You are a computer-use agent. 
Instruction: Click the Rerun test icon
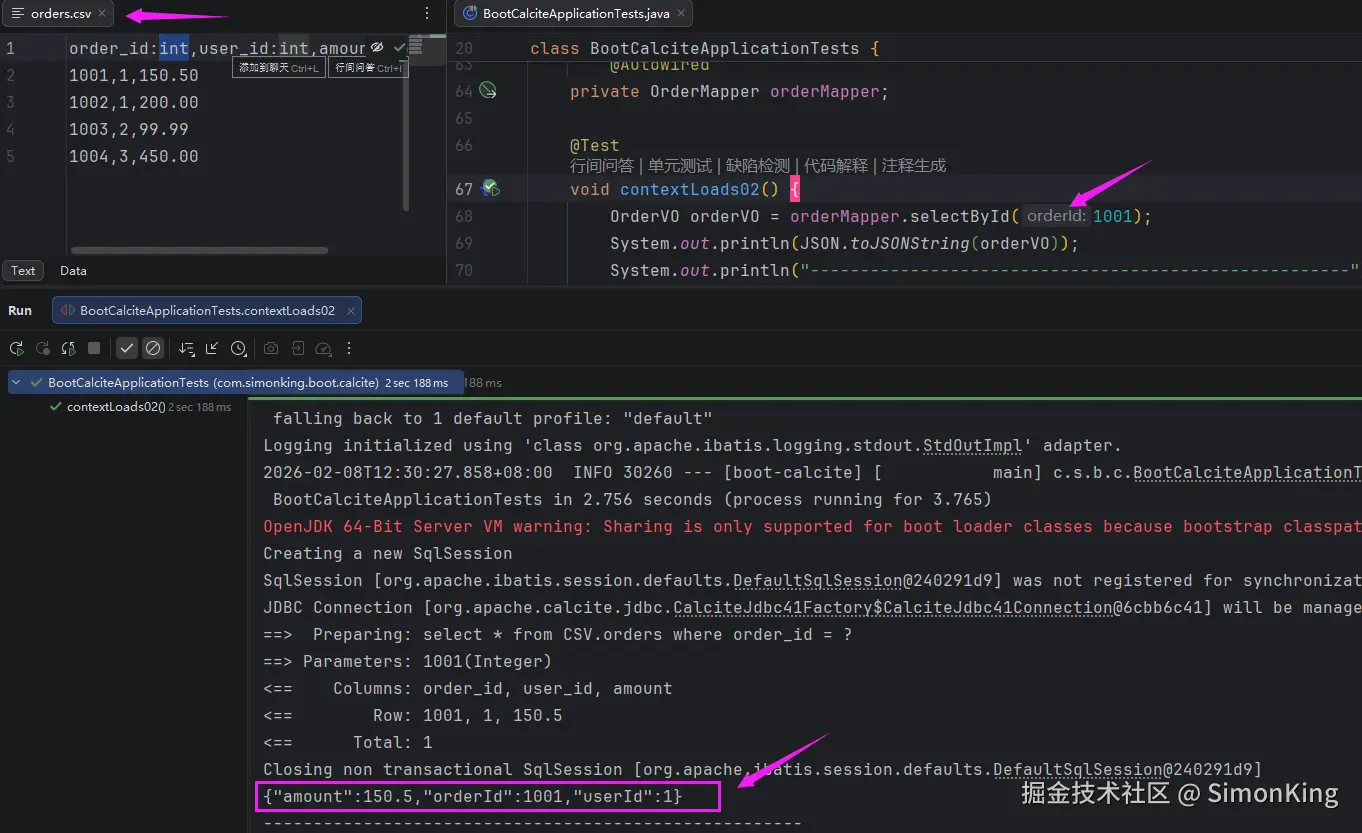tap(17, 349)
